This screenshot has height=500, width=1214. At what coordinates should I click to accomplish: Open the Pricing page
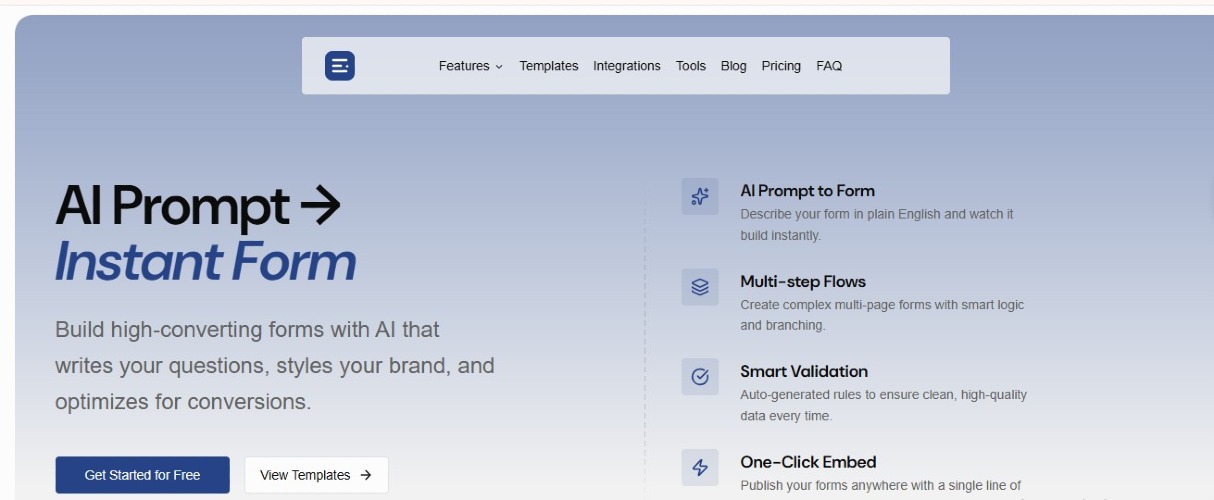[781, 66]
